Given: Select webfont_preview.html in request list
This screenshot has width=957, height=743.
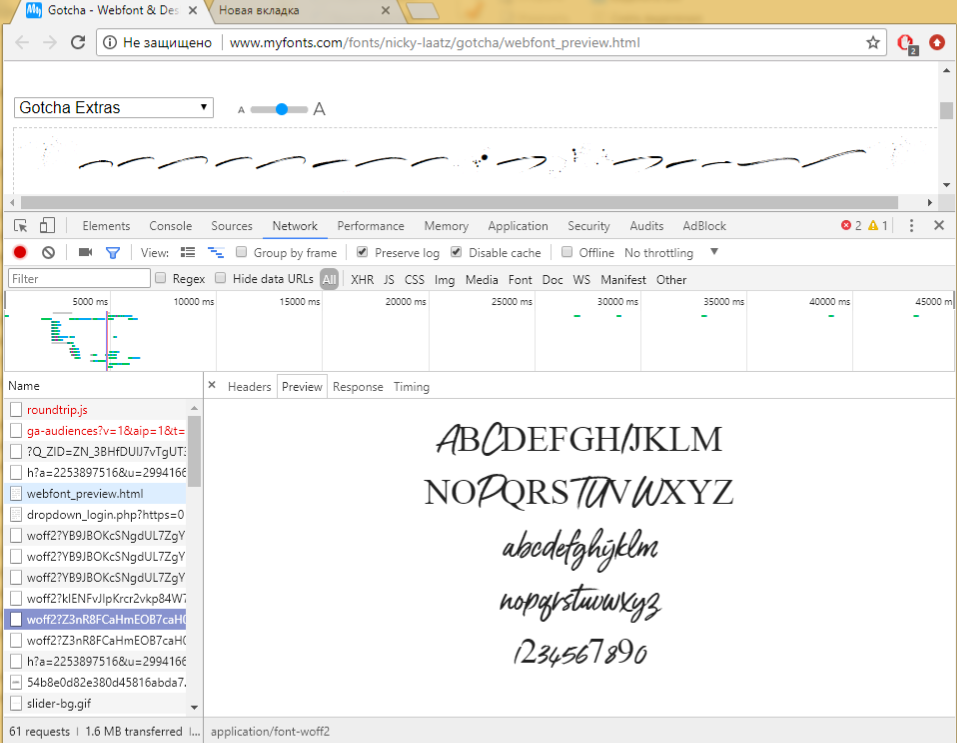Looking at the screenshot, I should [x=96, y=494].
